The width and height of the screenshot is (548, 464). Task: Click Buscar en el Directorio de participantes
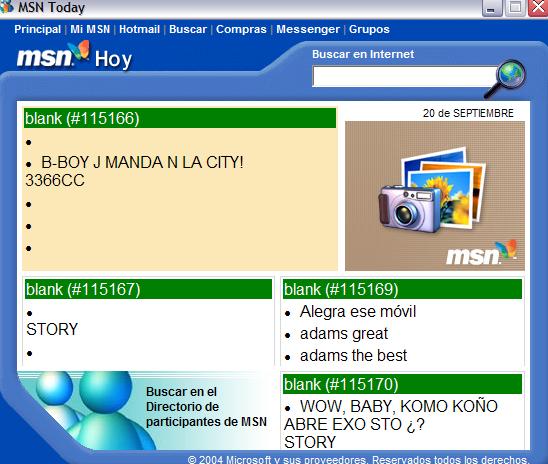click(206, 407)
